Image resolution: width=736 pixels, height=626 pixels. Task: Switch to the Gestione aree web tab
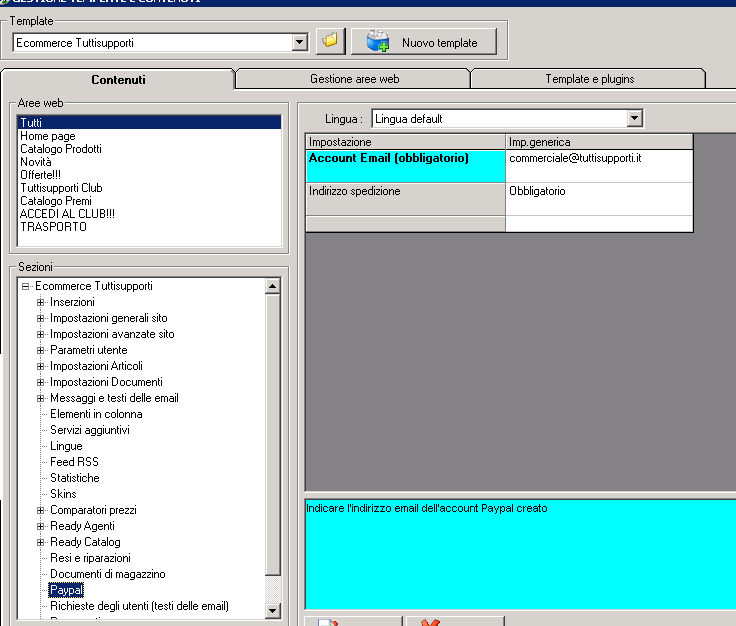coord(354,78)
